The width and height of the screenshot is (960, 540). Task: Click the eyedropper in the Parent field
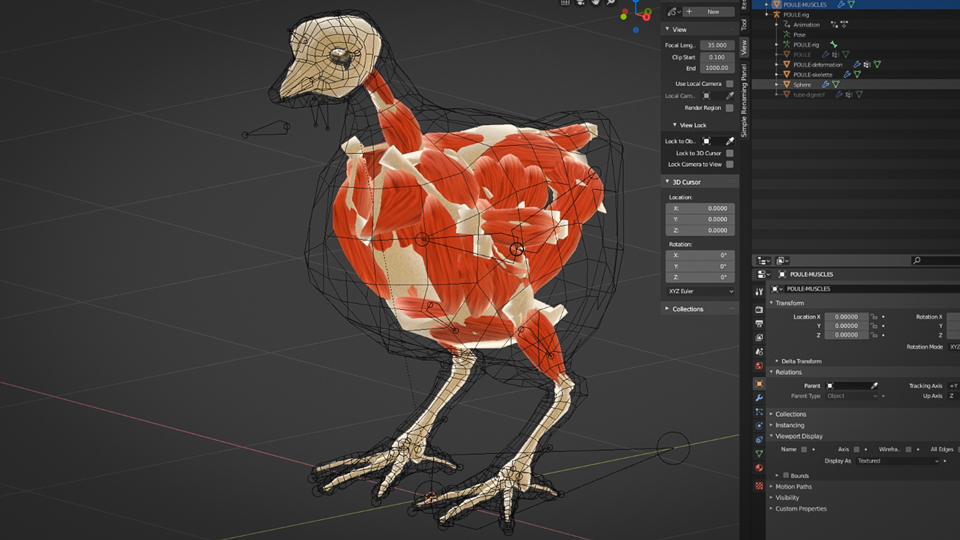point(874,386)
